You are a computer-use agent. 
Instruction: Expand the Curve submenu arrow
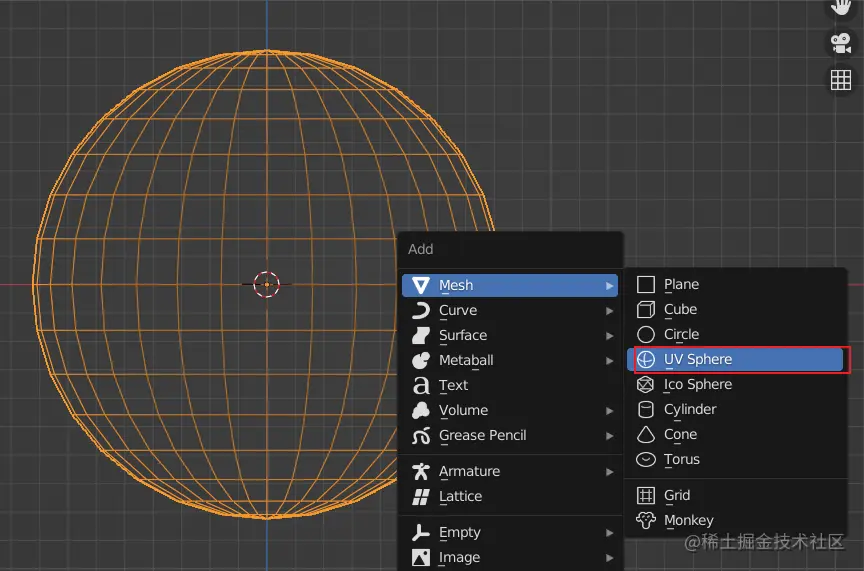[609, 311]
